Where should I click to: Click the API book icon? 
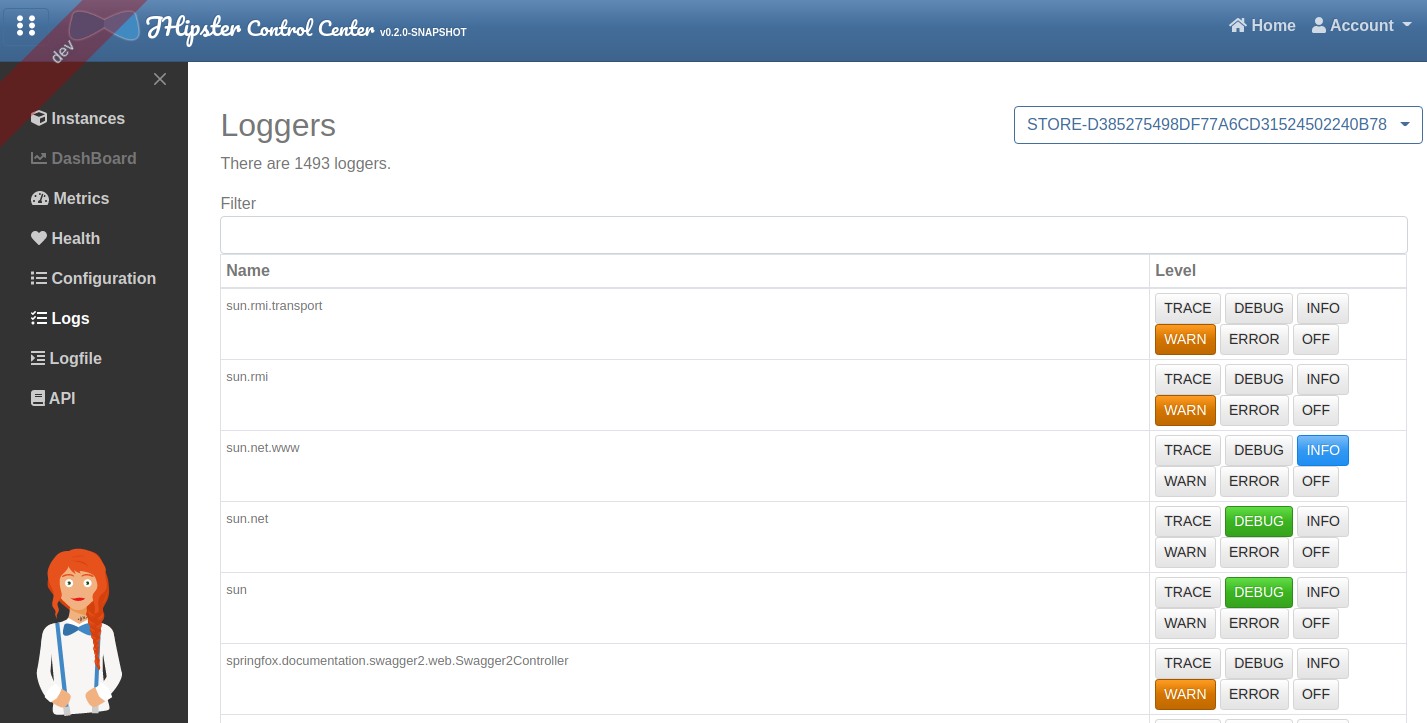pyautogui.click(x=38, y=398)
